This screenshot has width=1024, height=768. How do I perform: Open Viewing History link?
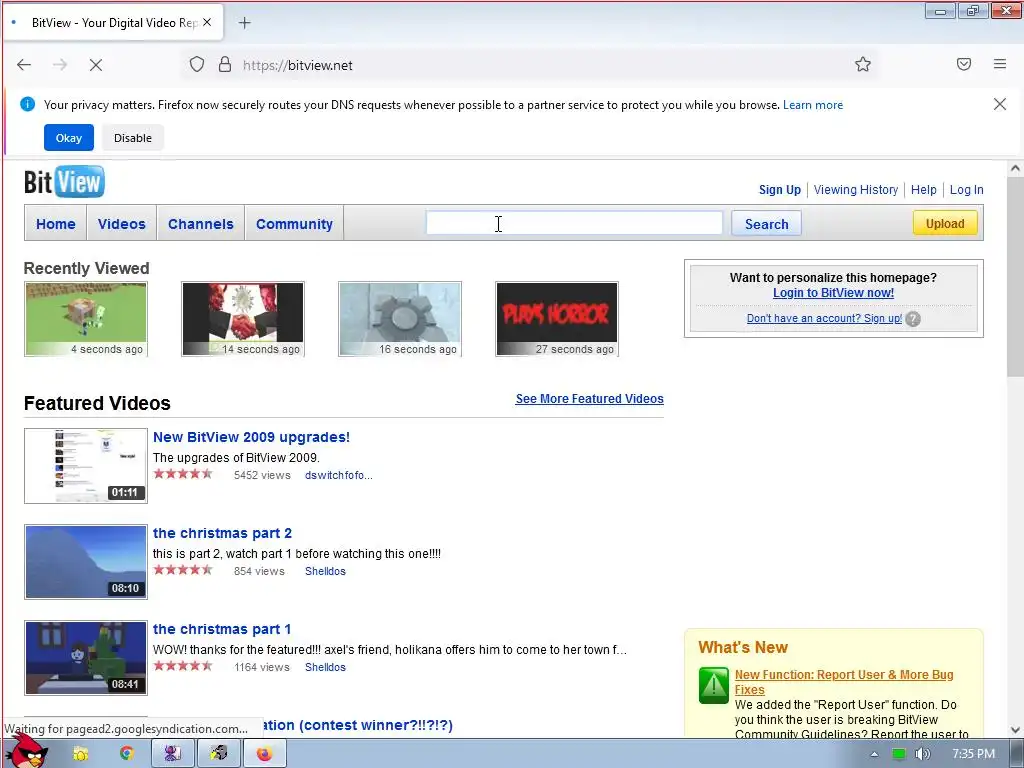[x=856, y=189]
